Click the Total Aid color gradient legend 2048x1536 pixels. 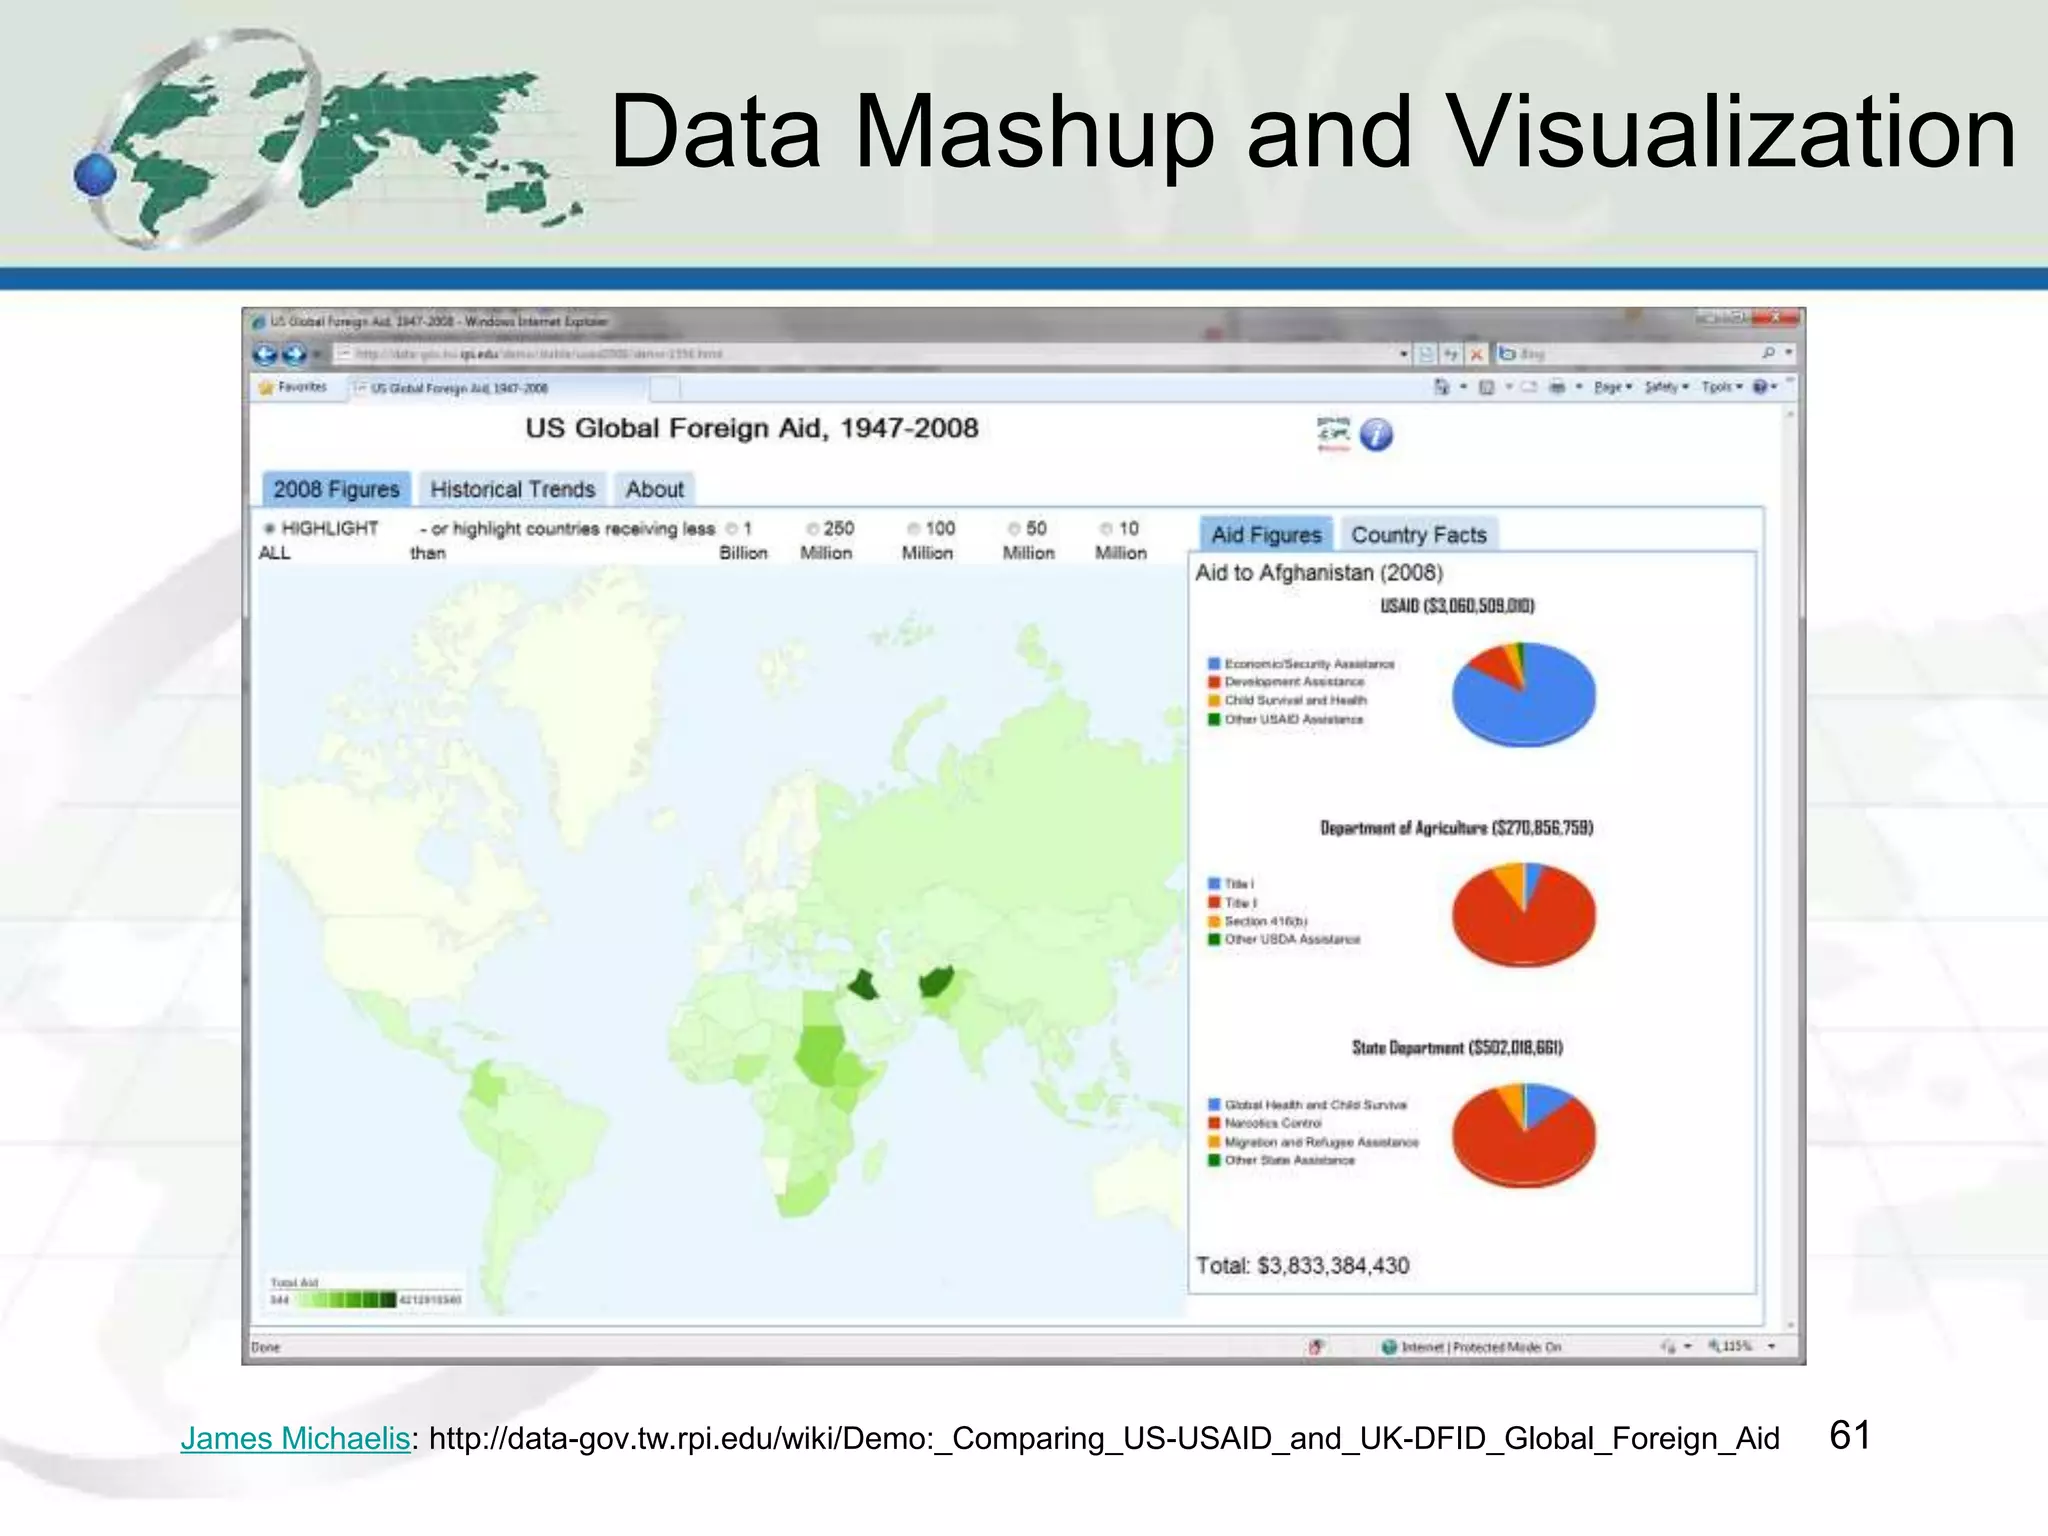coord(347,1300)
